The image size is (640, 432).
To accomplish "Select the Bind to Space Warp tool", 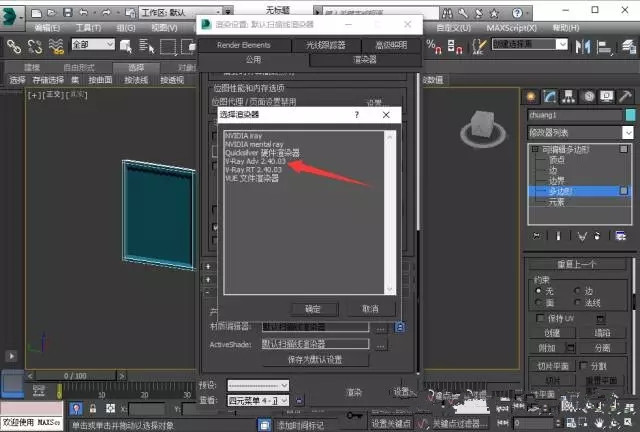I will (56, 47).
